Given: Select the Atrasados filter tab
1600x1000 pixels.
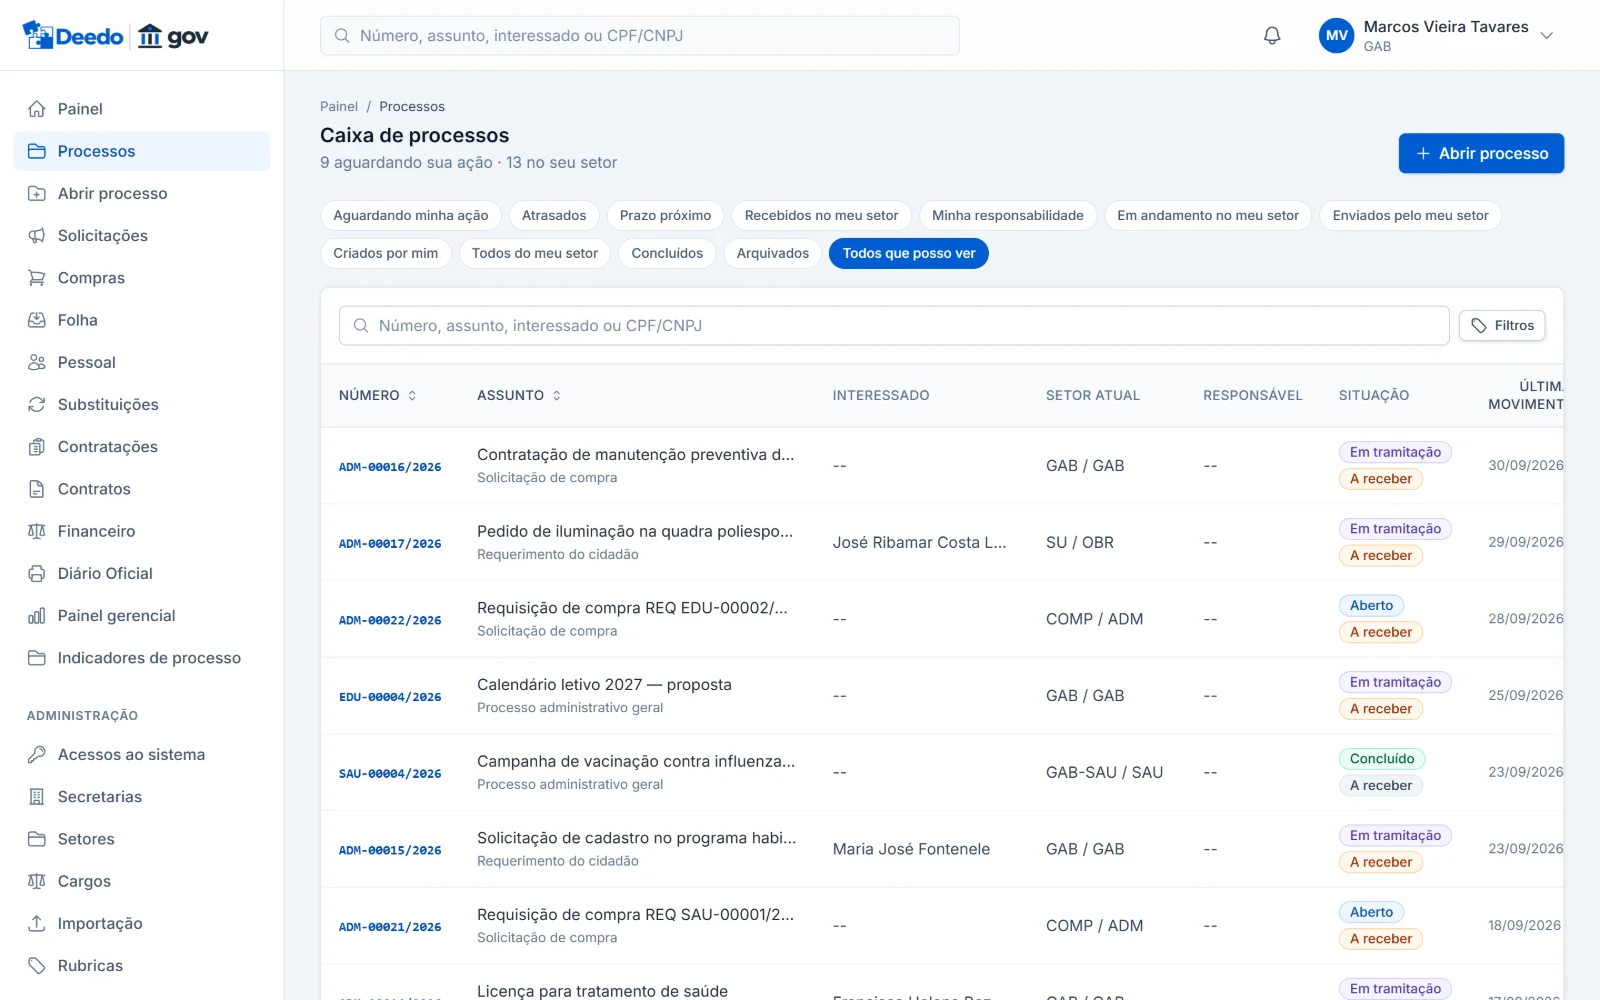Looking at the screenshot, I should pos(554,216).
